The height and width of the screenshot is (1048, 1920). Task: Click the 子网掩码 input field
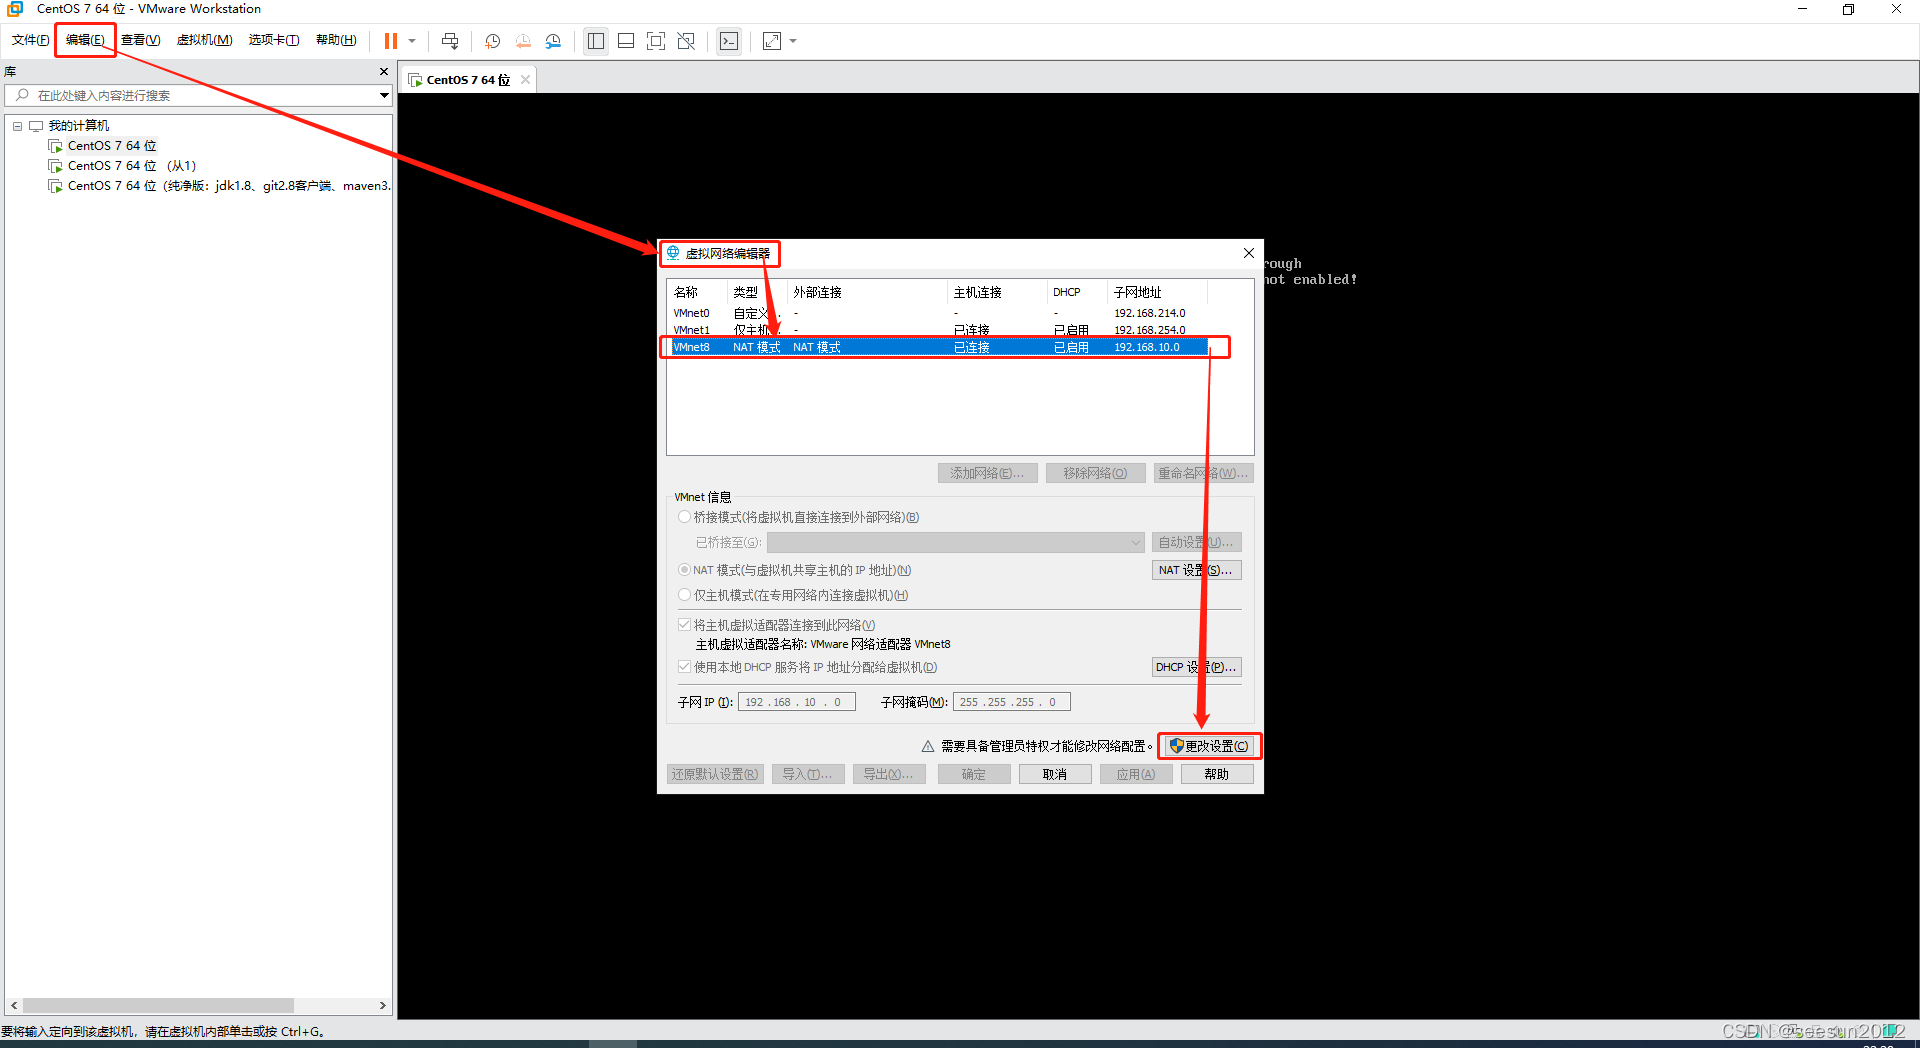[x=1011, y=702]
